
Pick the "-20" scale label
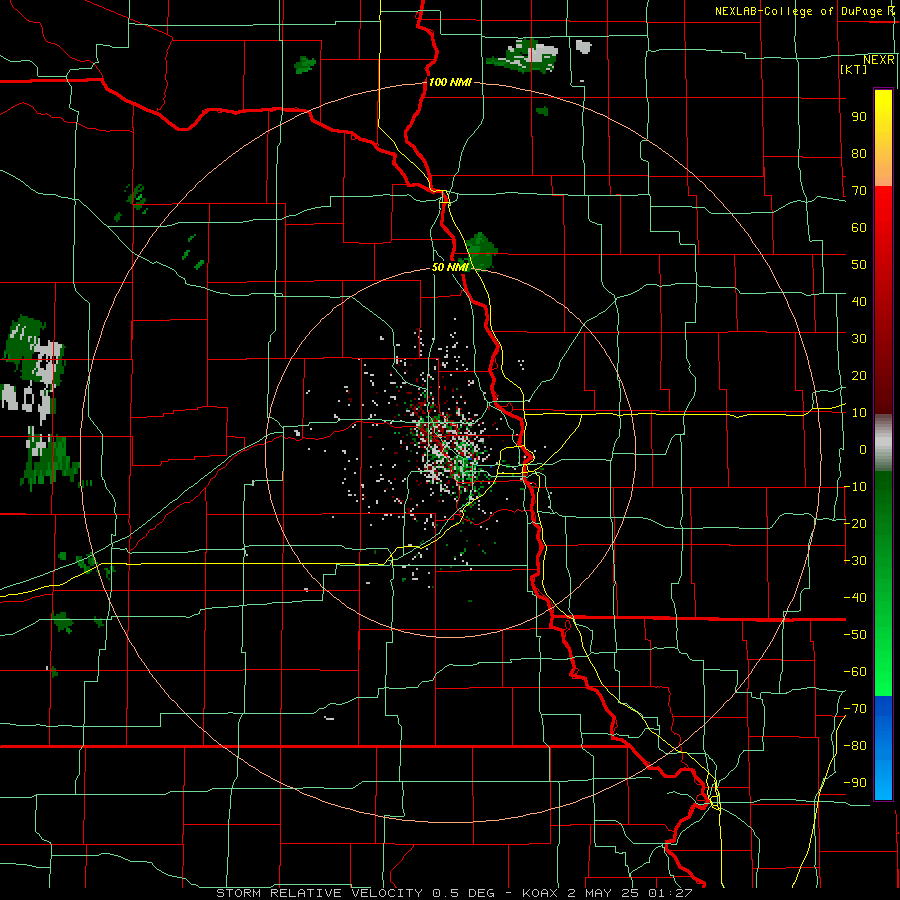point(855,523)
